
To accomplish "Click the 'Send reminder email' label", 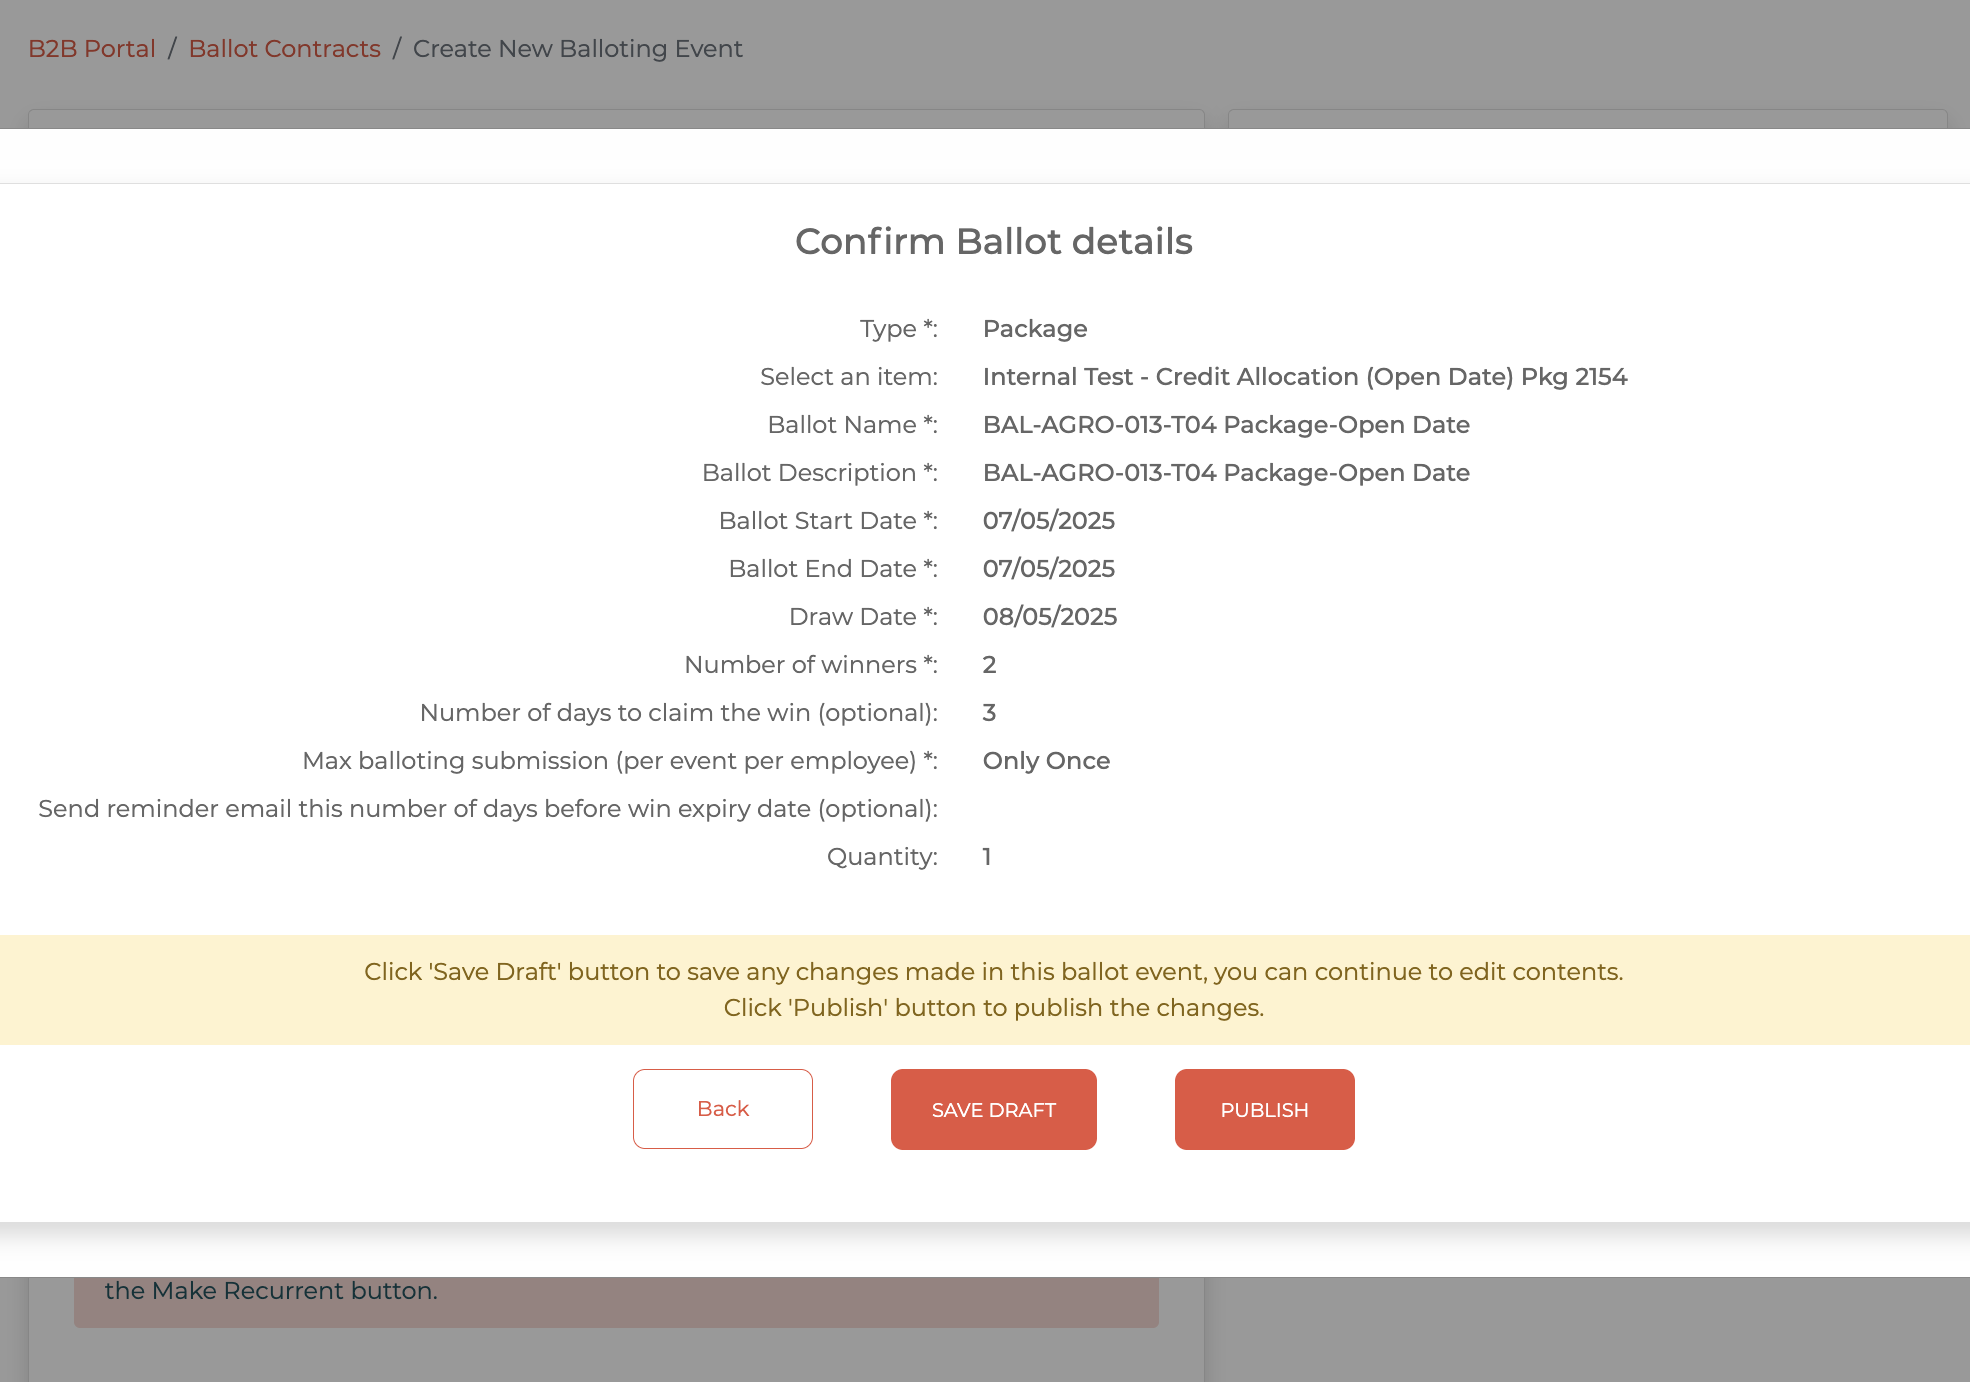I will pos(487,809).
